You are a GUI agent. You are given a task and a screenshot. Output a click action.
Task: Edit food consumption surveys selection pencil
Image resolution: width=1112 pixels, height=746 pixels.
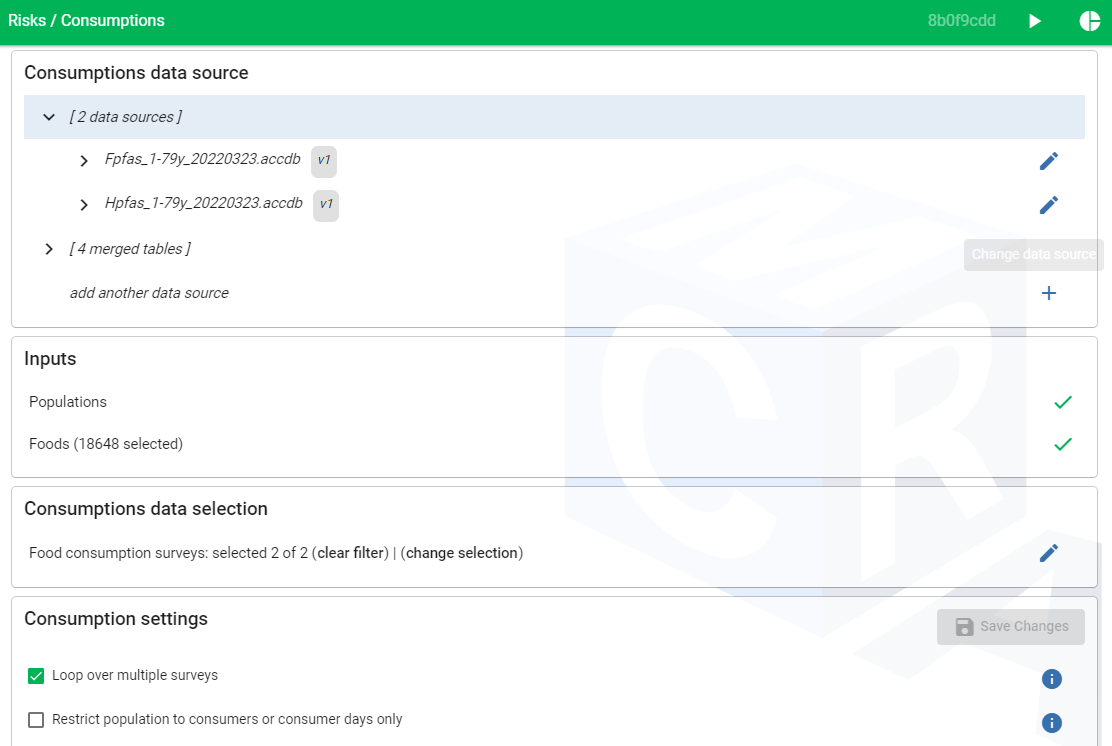click(x=1048, y=553)
